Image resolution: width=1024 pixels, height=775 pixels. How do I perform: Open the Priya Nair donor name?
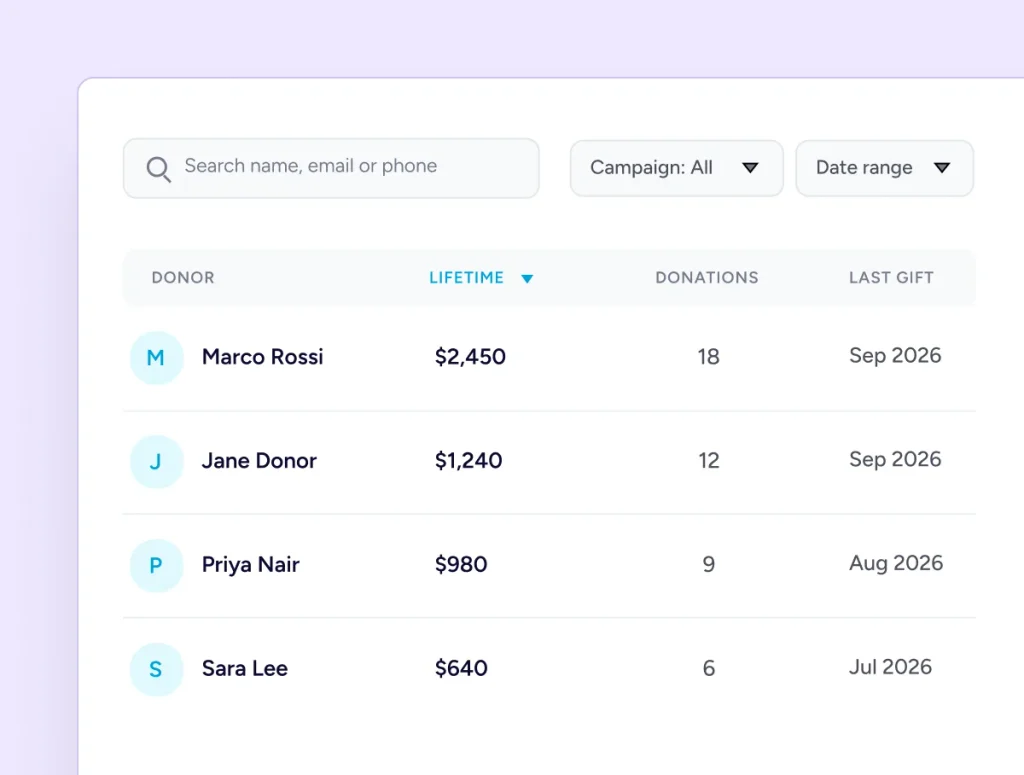tap(251, 564)
